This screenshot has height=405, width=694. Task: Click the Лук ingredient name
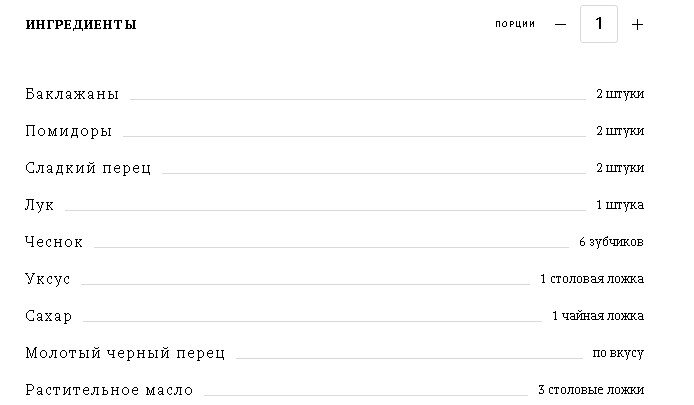(39, 205)
